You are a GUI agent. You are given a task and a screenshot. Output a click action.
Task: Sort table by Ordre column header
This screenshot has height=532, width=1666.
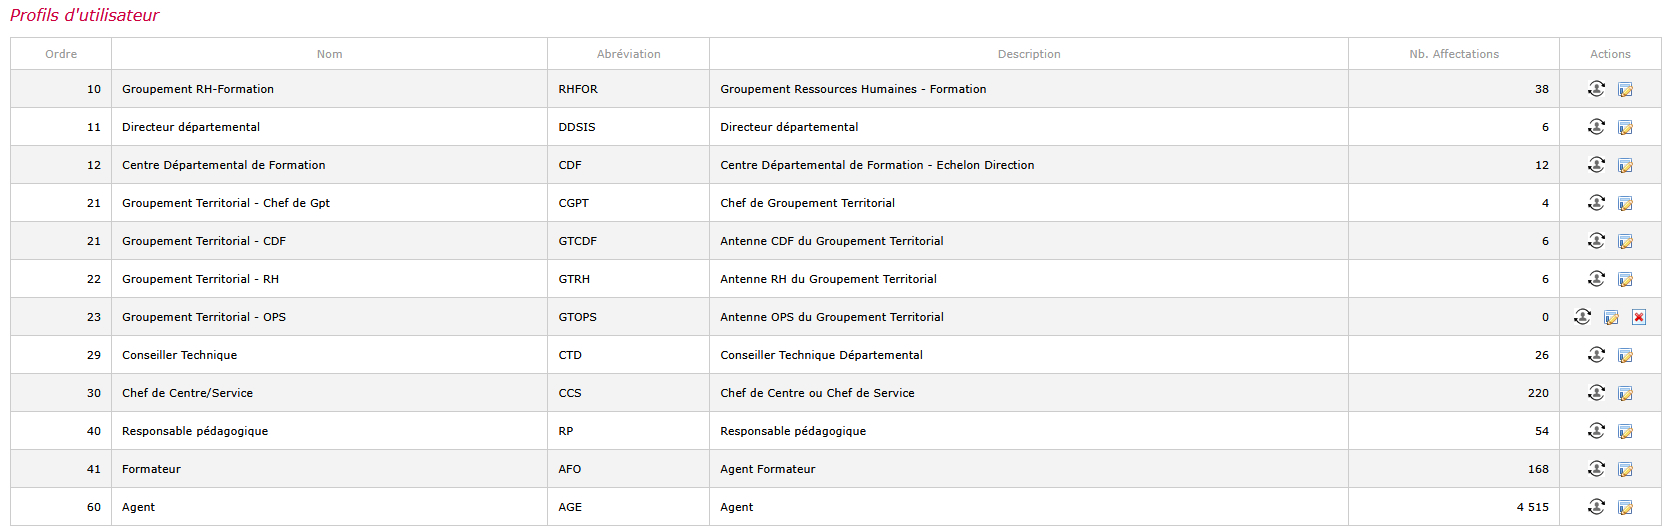pyautogui.click(x=61, y=54)
